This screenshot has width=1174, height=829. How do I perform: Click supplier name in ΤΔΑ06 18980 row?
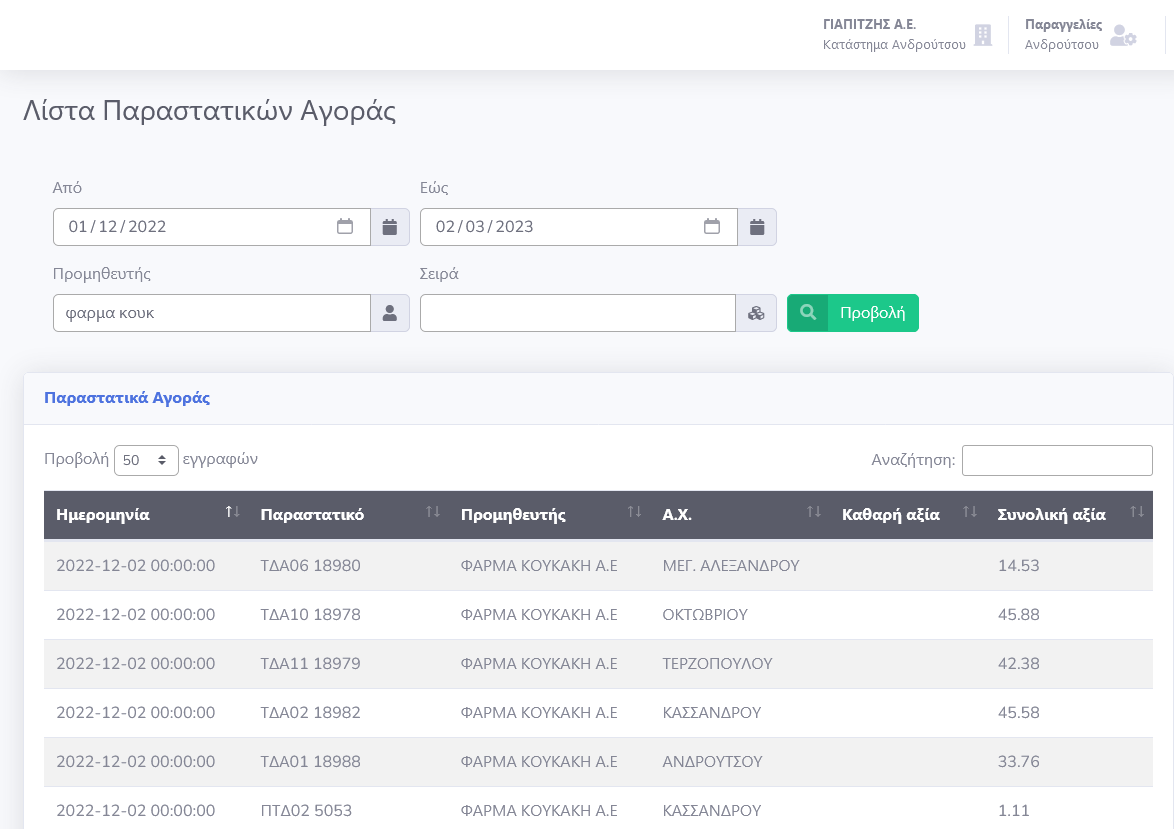click(539, 565)
